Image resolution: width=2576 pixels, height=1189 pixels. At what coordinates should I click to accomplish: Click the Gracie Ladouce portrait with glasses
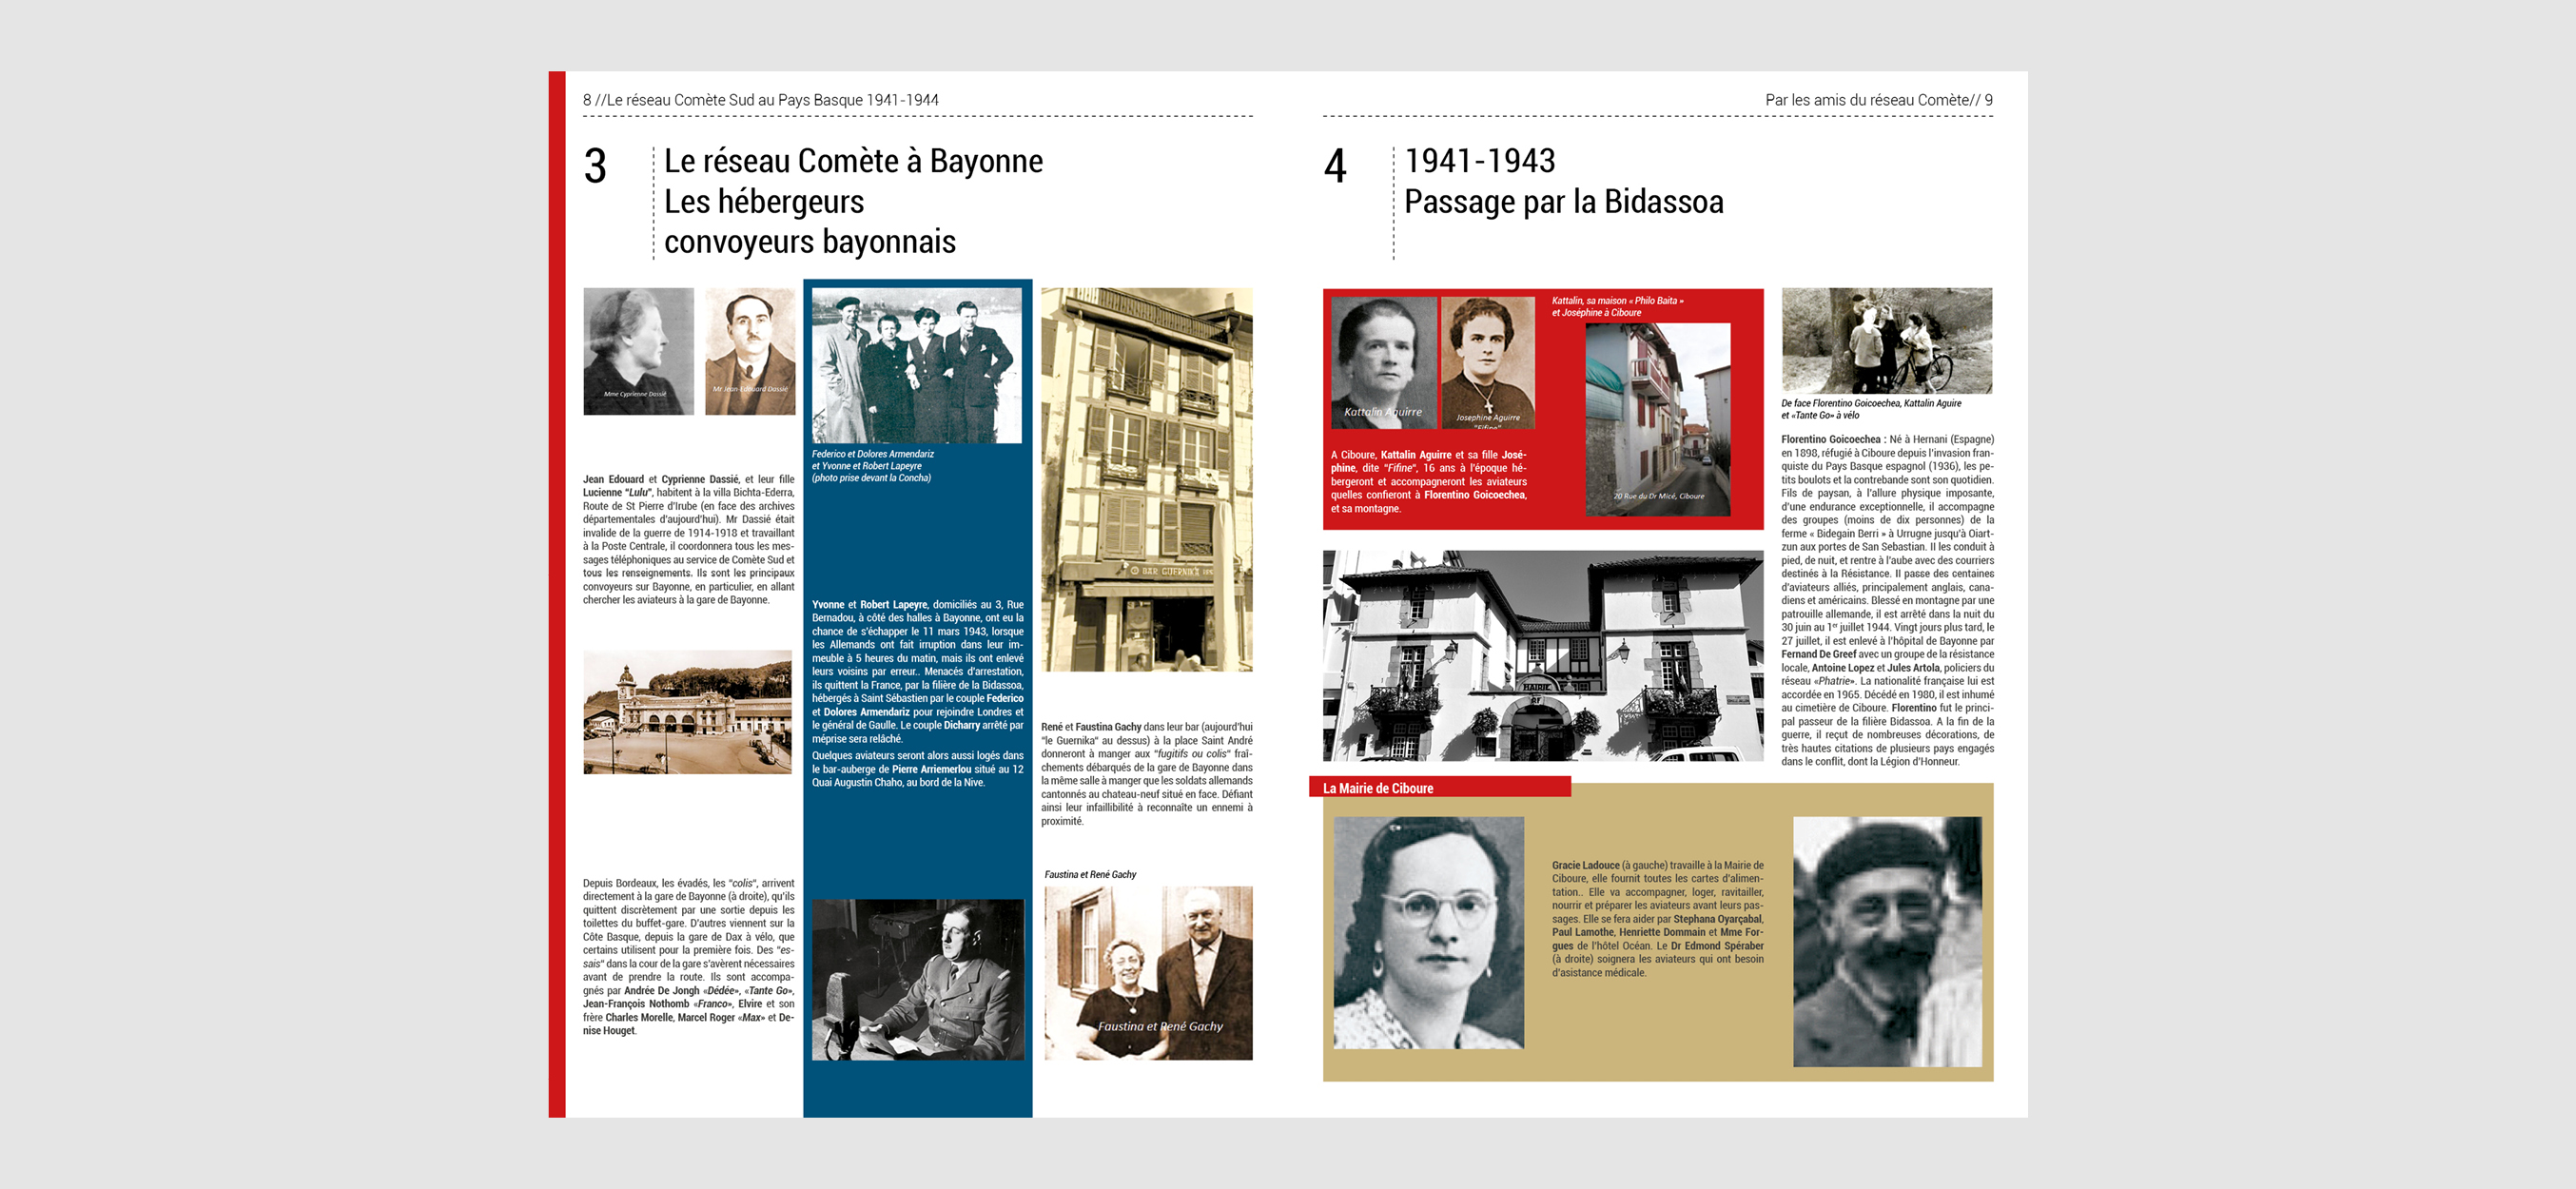[1429, 932]
